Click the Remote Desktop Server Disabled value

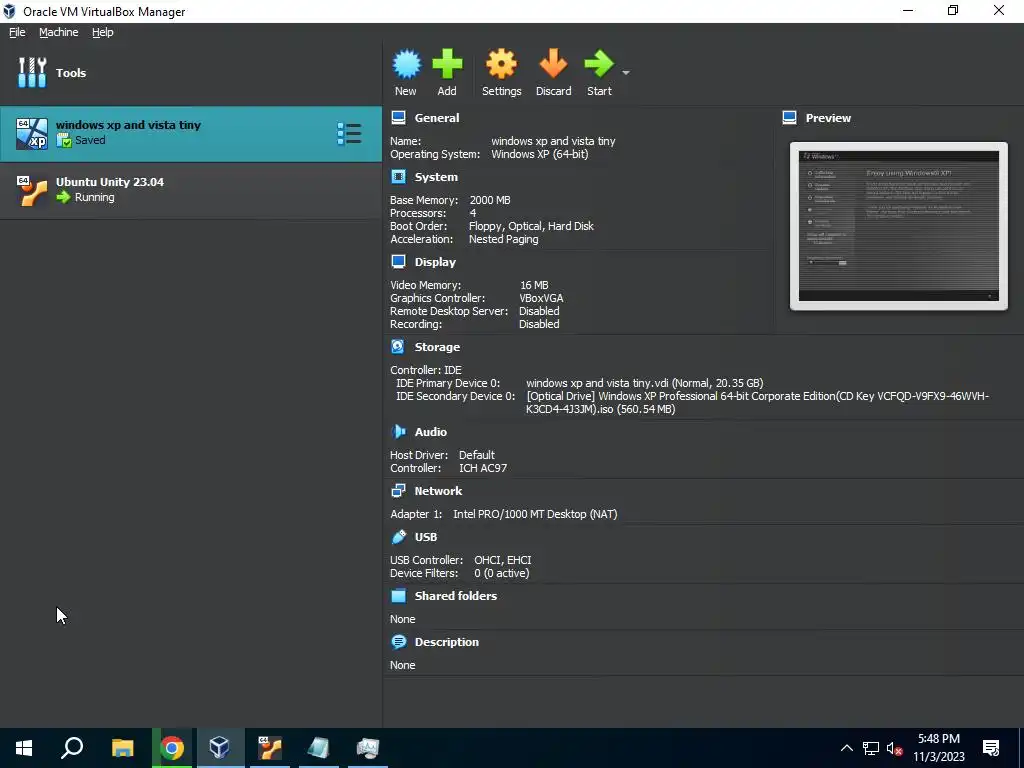tap(539, 311)
